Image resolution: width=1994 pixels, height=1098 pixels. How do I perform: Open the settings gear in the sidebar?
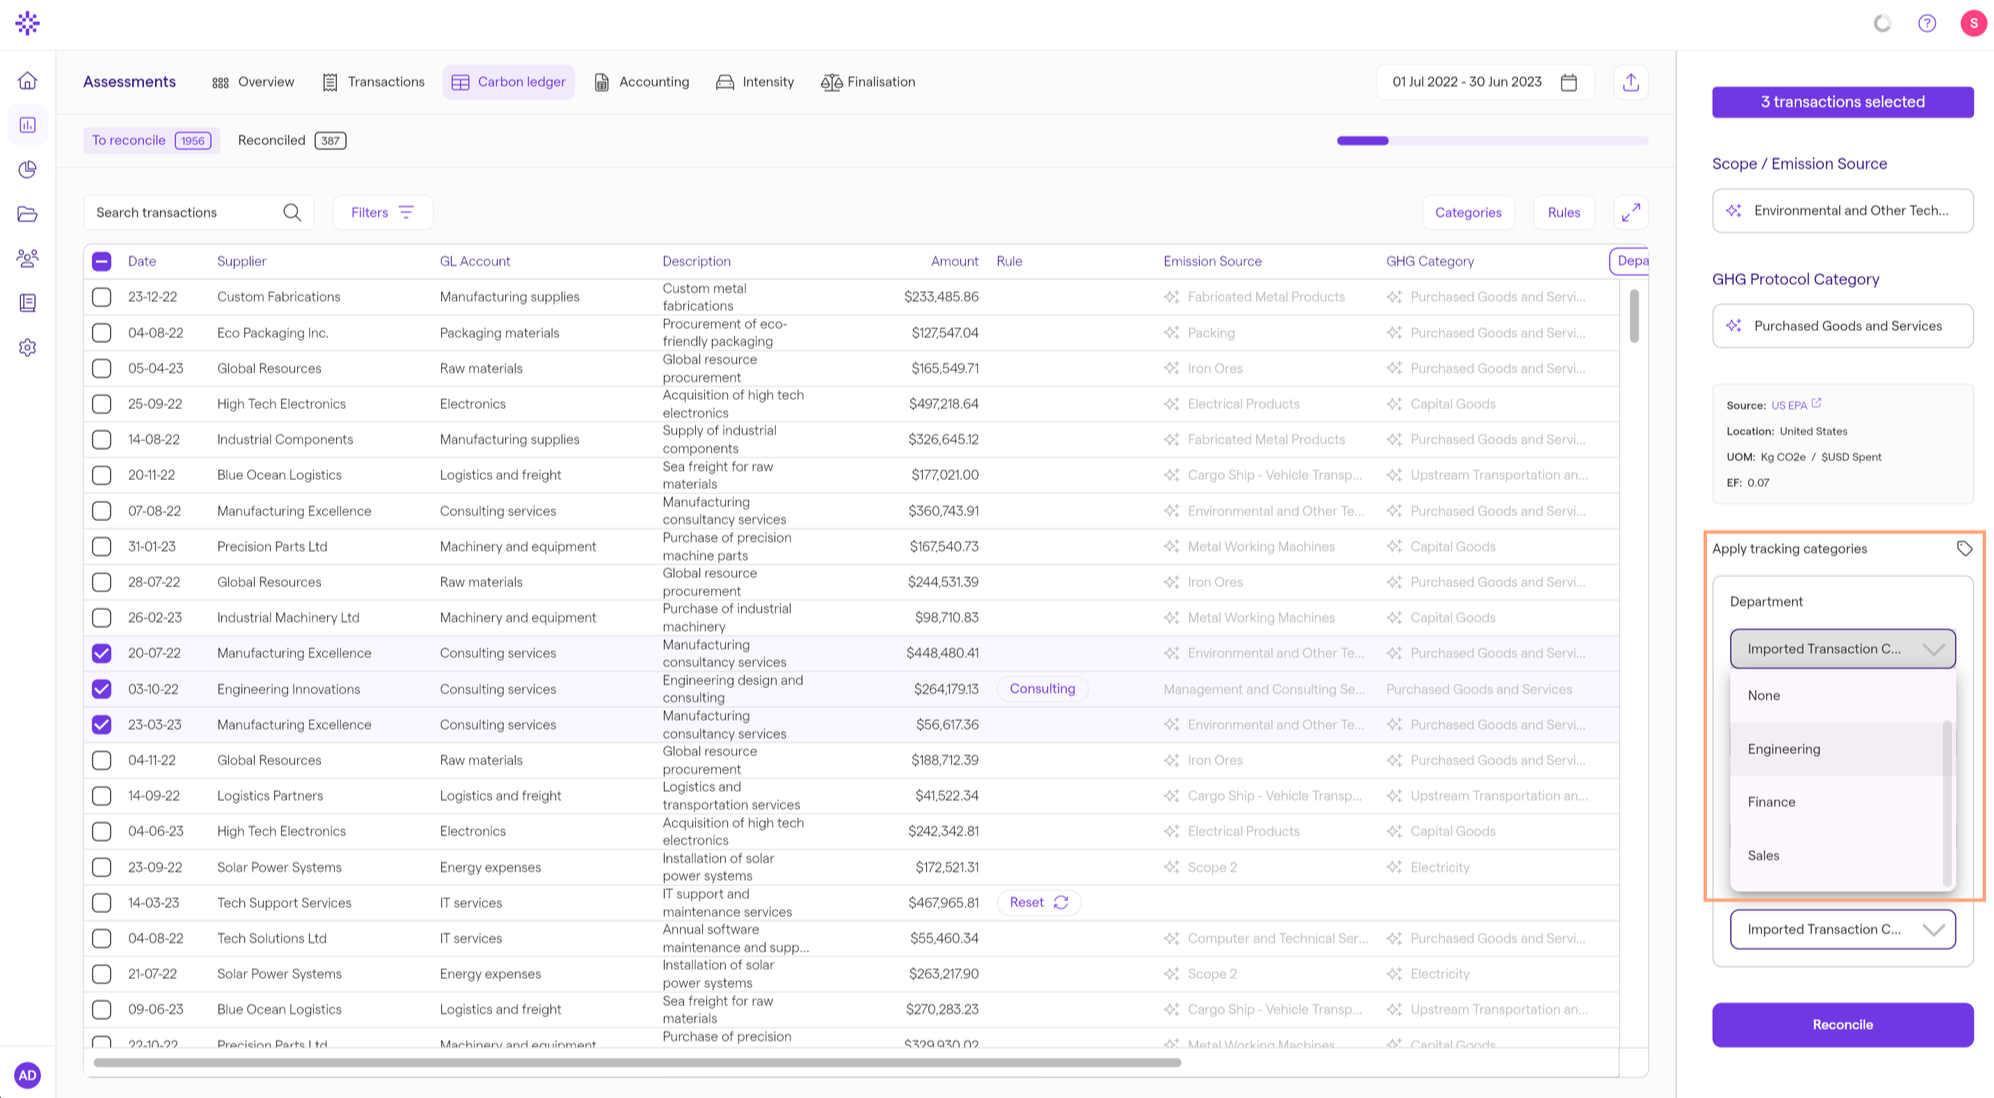[x=28, y=347]
